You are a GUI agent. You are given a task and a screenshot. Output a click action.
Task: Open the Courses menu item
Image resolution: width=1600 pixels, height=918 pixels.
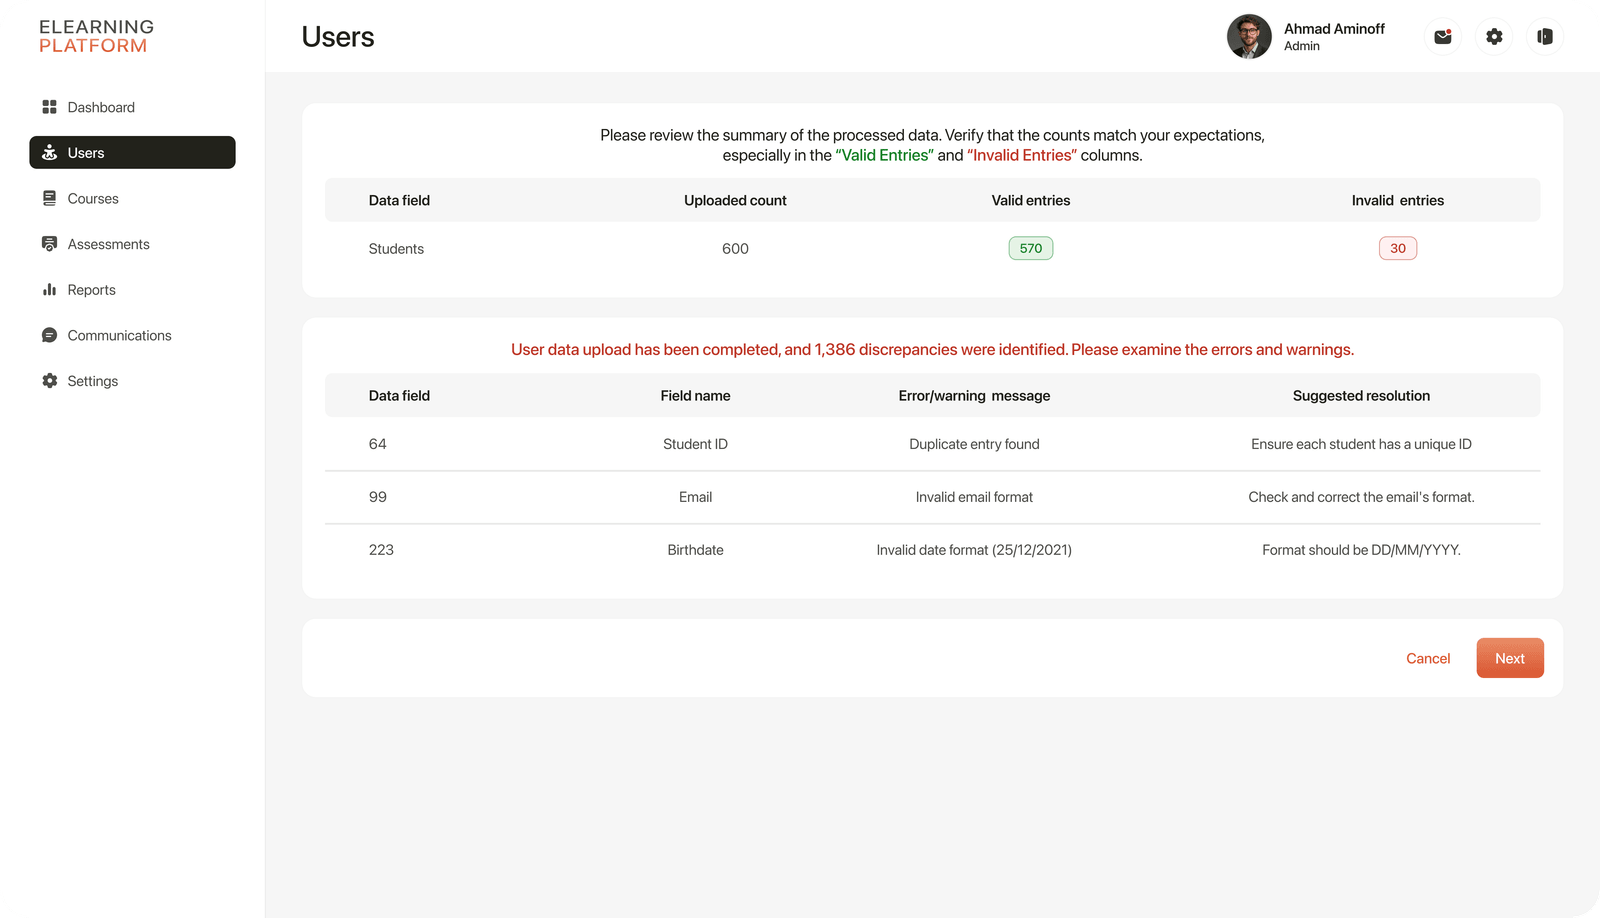(93, 199)
